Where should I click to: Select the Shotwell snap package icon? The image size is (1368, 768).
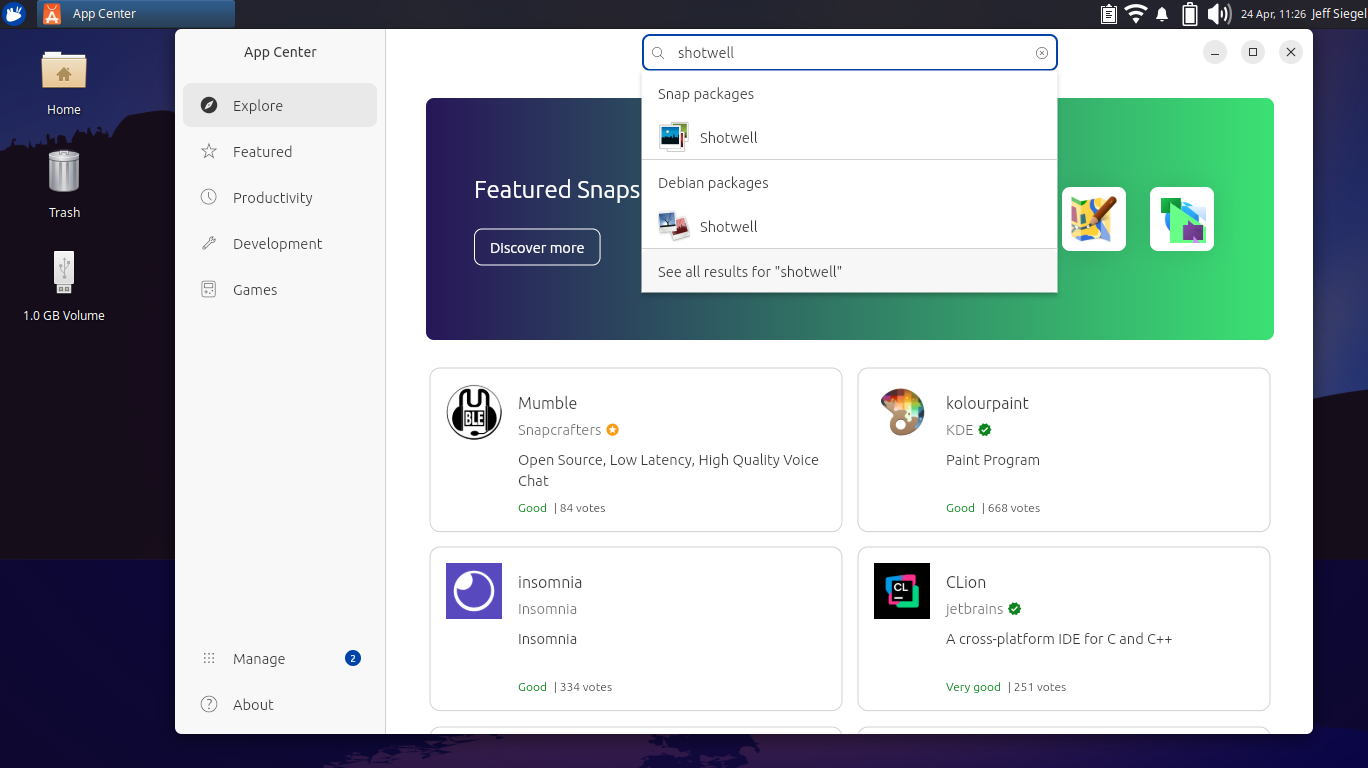tap(674, 137)
